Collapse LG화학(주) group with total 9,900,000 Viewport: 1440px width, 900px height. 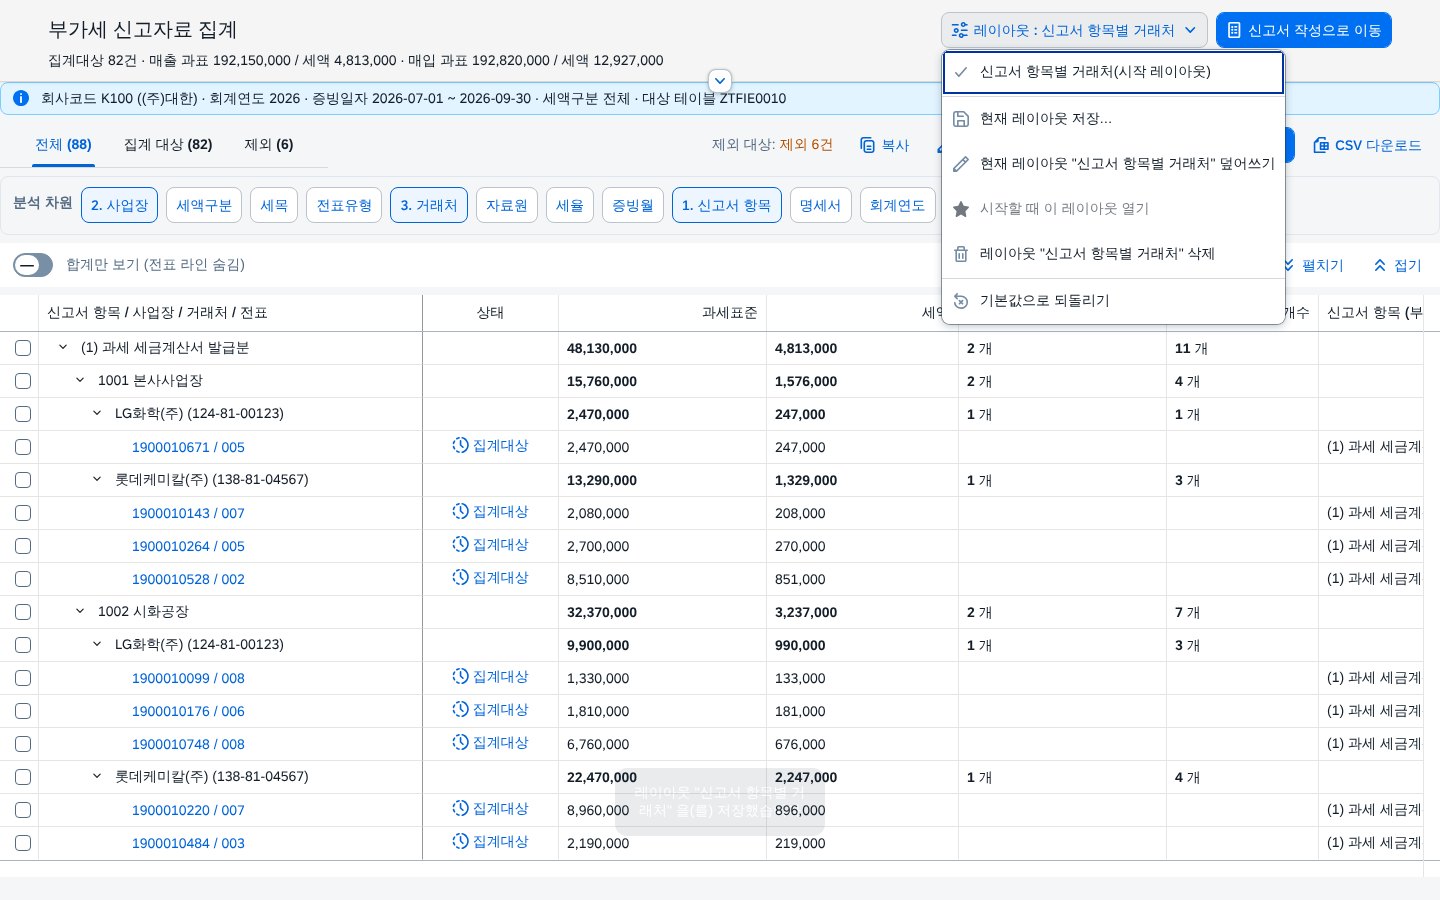[x=97, y=644]
